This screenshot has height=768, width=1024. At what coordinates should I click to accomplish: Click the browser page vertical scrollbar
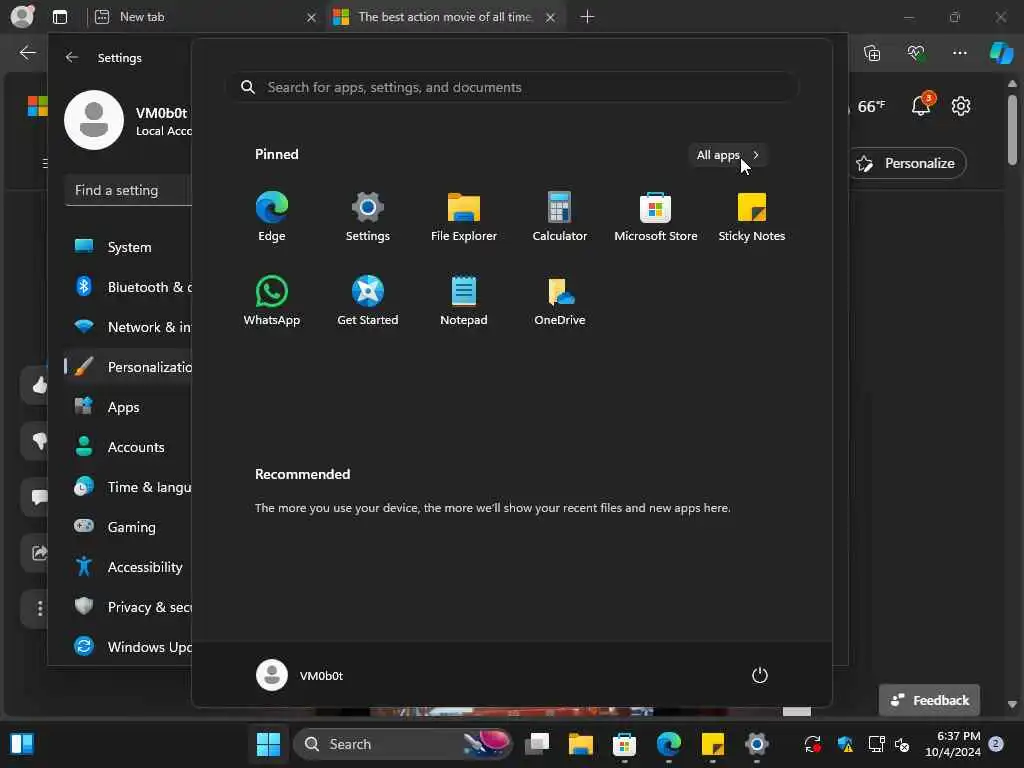1012,131
